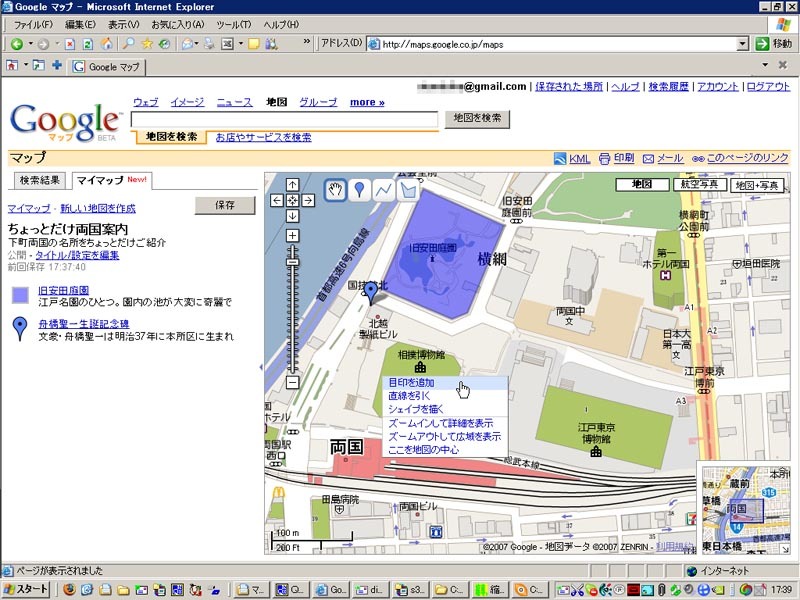This screenshot has height=600, width=800.
Task: Click the KML icon link
Action: (560, 159)
